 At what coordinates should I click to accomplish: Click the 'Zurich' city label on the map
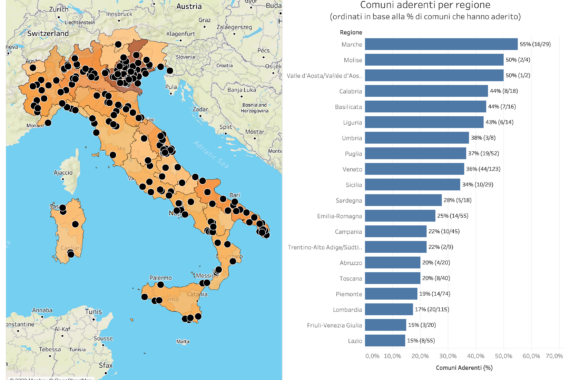(58, 9)
